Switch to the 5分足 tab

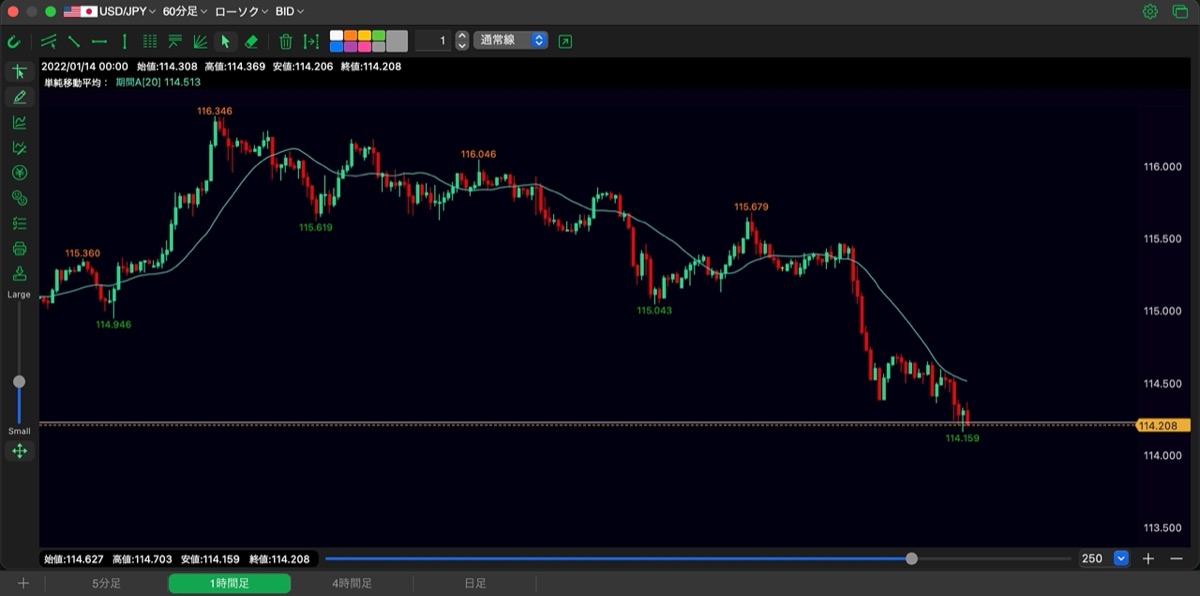pos(106,583)
